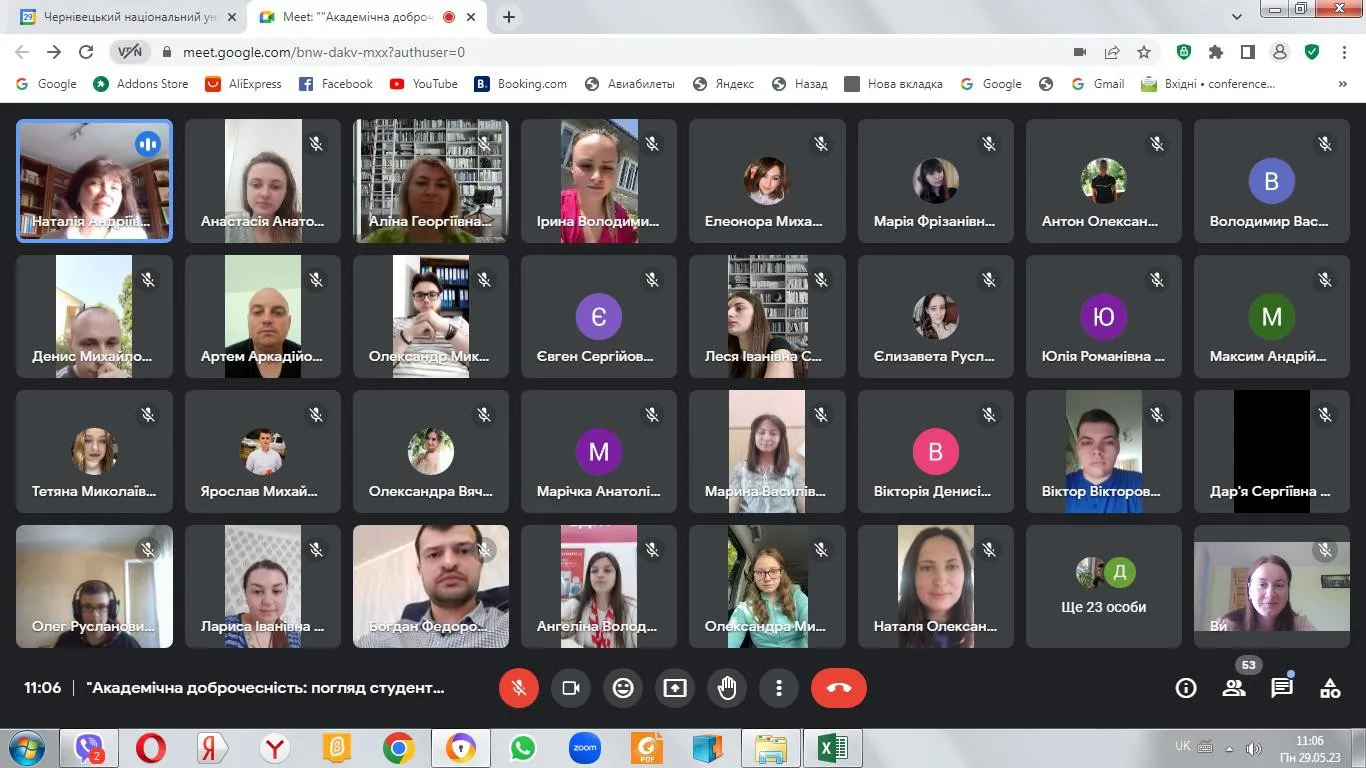Leave the call with the red hang-up button
The height and width of the screenshot is (768, 1366).
(838, 688)
